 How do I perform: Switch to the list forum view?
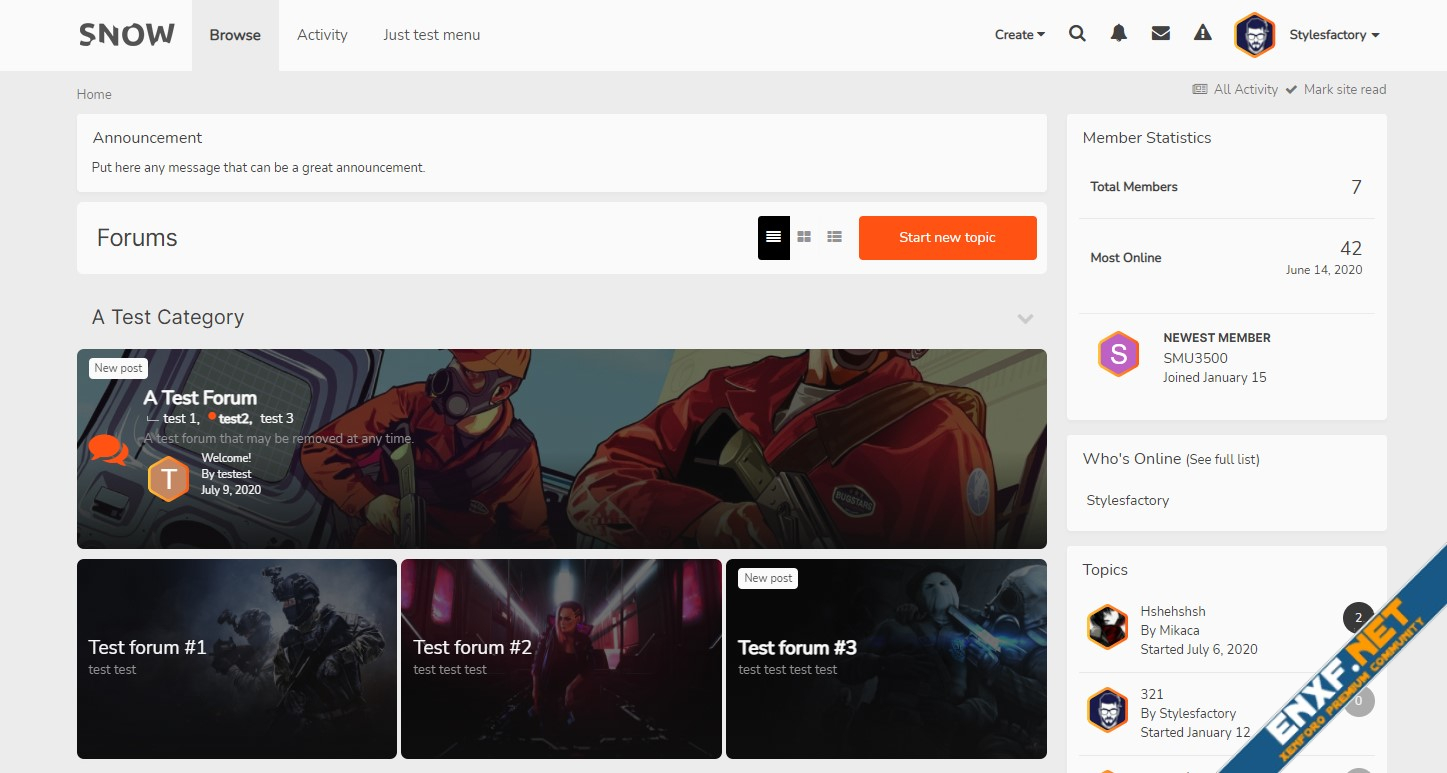tap(835, 237)
